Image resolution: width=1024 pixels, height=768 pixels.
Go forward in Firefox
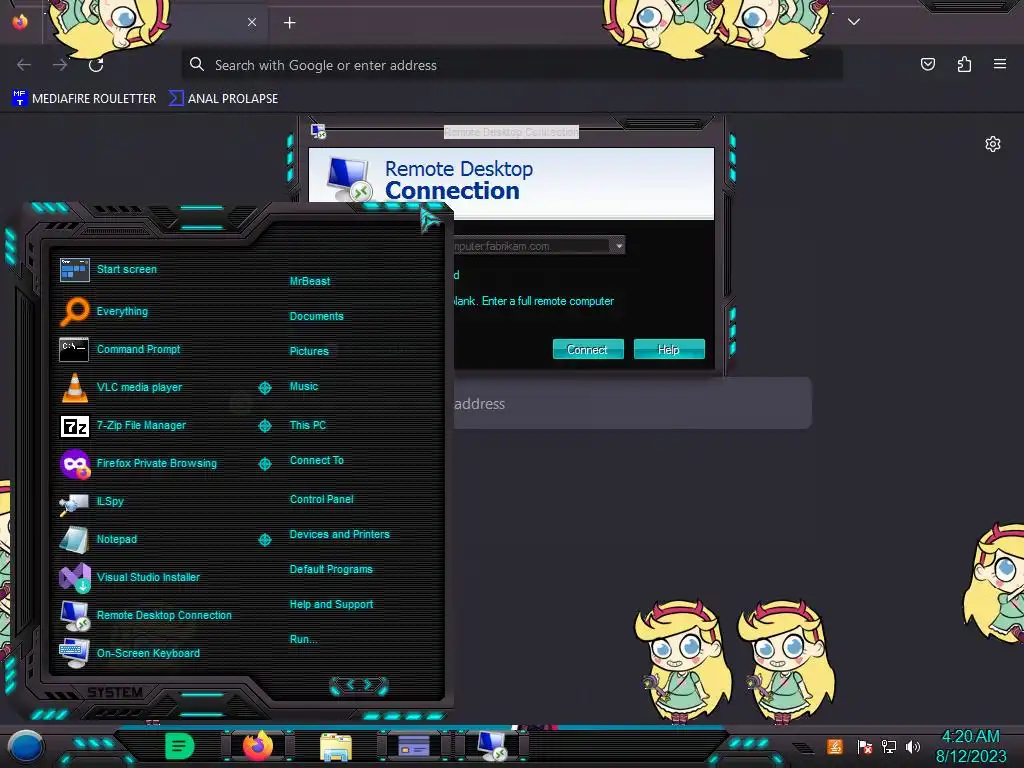[x=60, y=65]
